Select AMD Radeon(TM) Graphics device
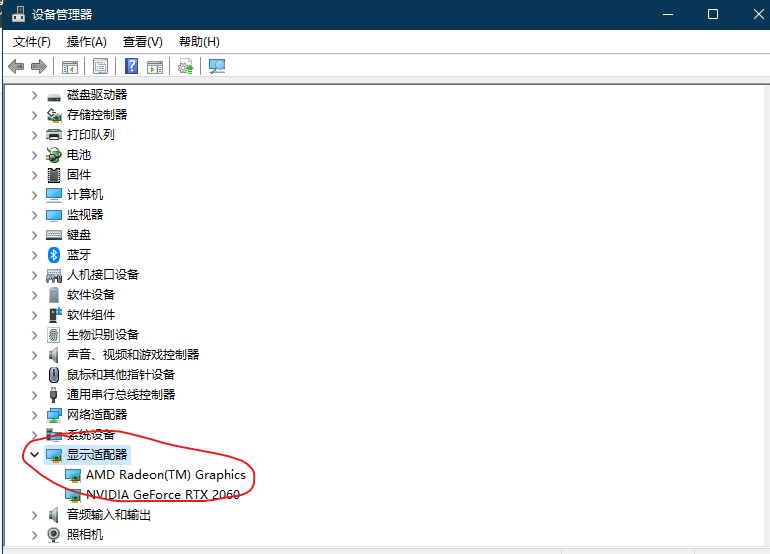Viewport: 770px width, 554px height. pyautogui.click(x=165, y=475)
